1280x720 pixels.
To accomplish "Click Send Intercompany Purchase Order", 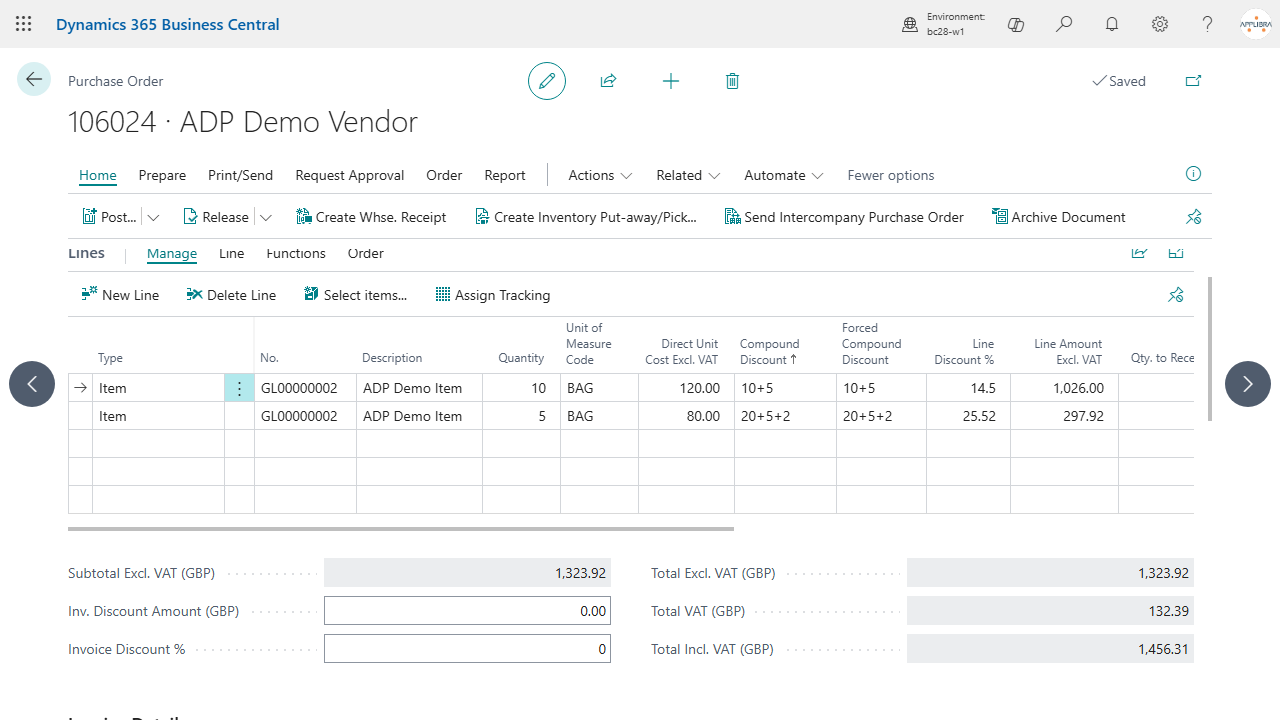I will point(844,217).
